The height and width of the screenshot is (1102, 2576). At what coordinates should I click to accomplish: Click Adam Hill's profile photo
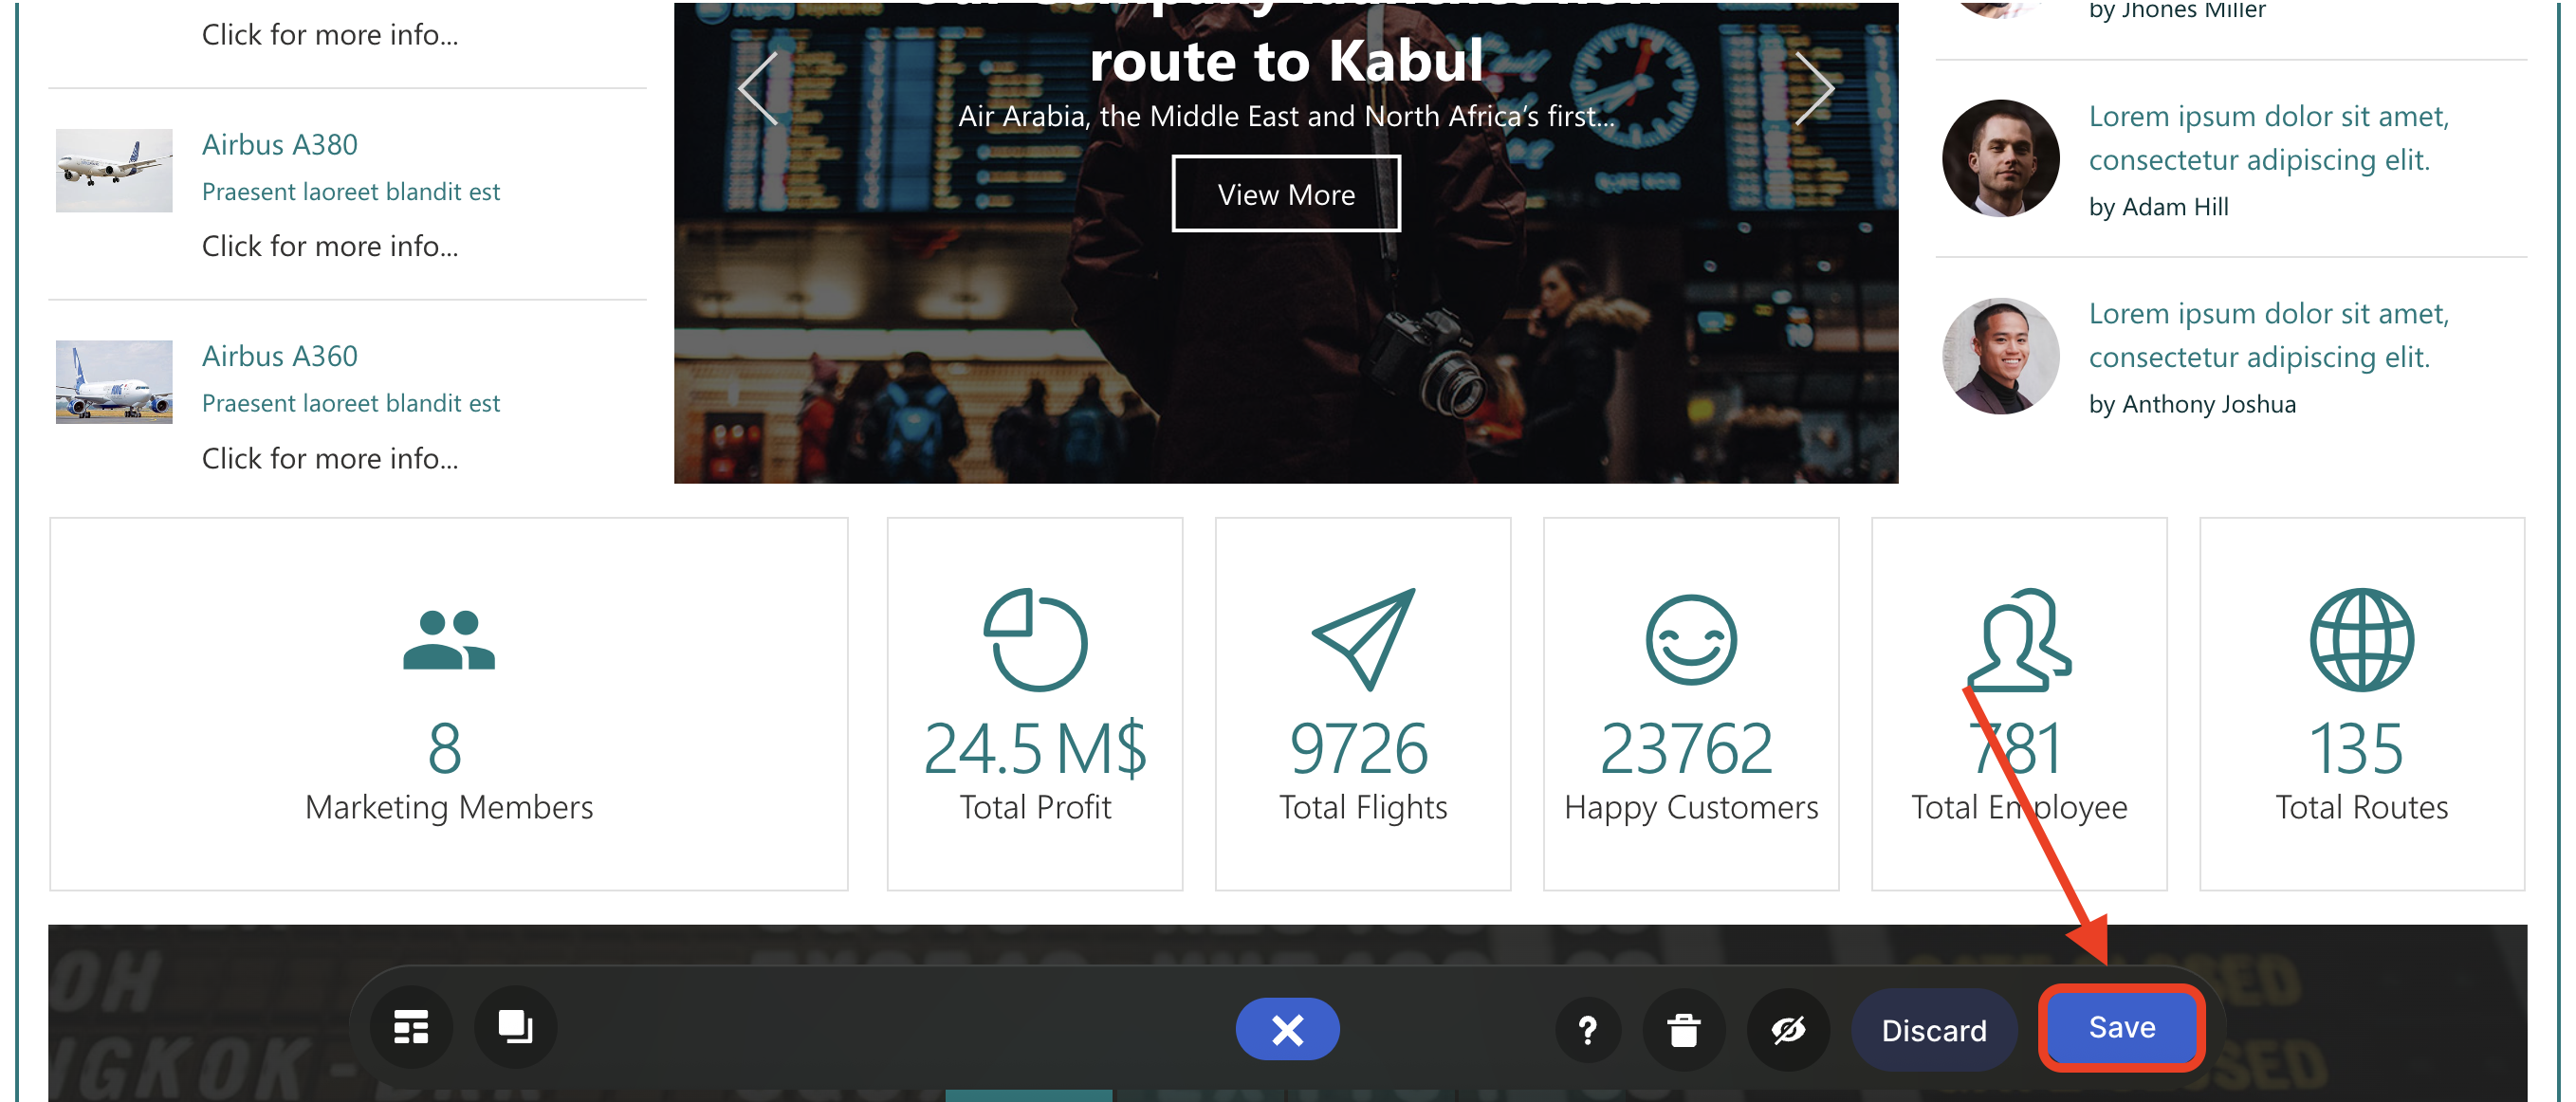click(2001, 158)
